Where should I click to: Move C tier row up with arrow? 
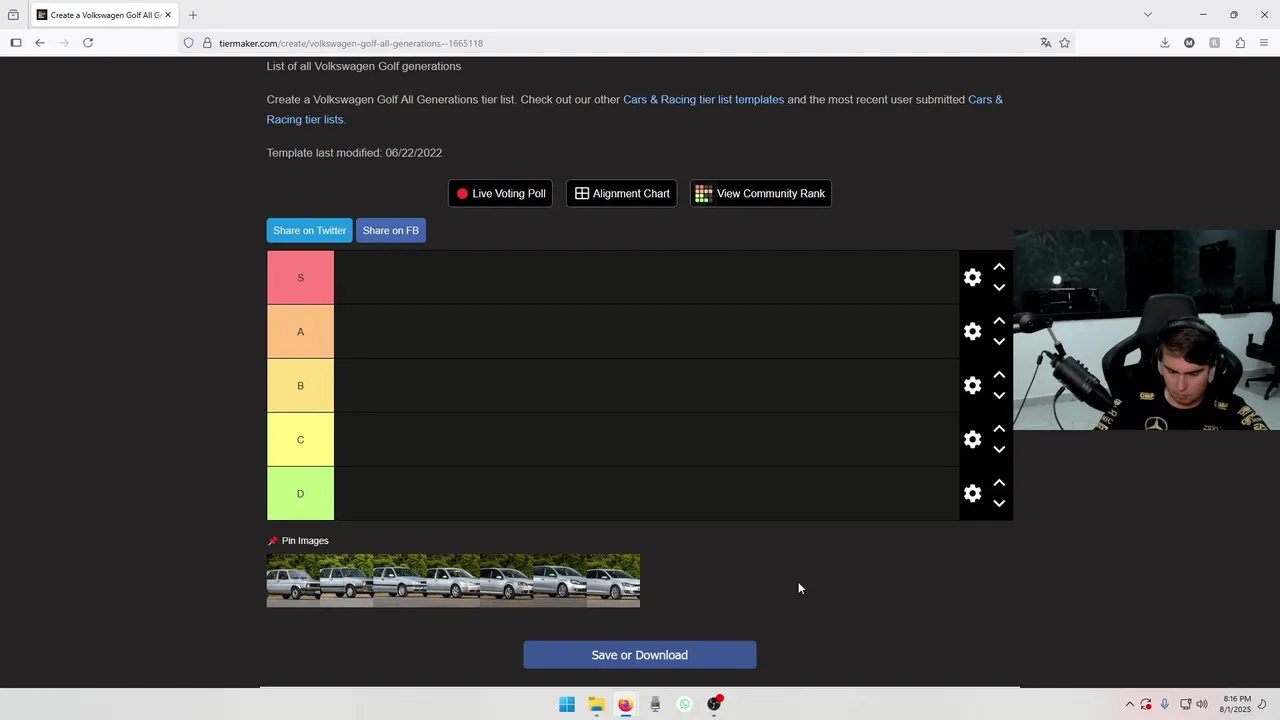[999, 429]
